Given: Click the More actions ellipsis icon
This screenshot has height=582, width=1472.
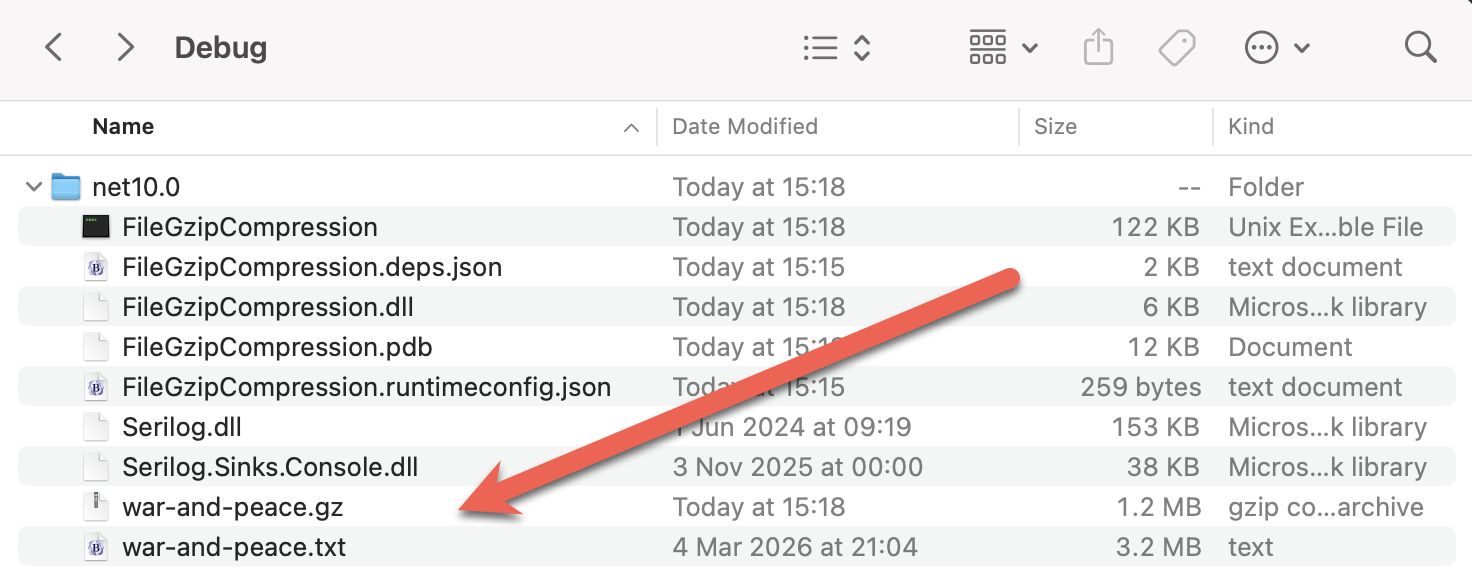Looking at the screenshot, I should pos(1261,46).
